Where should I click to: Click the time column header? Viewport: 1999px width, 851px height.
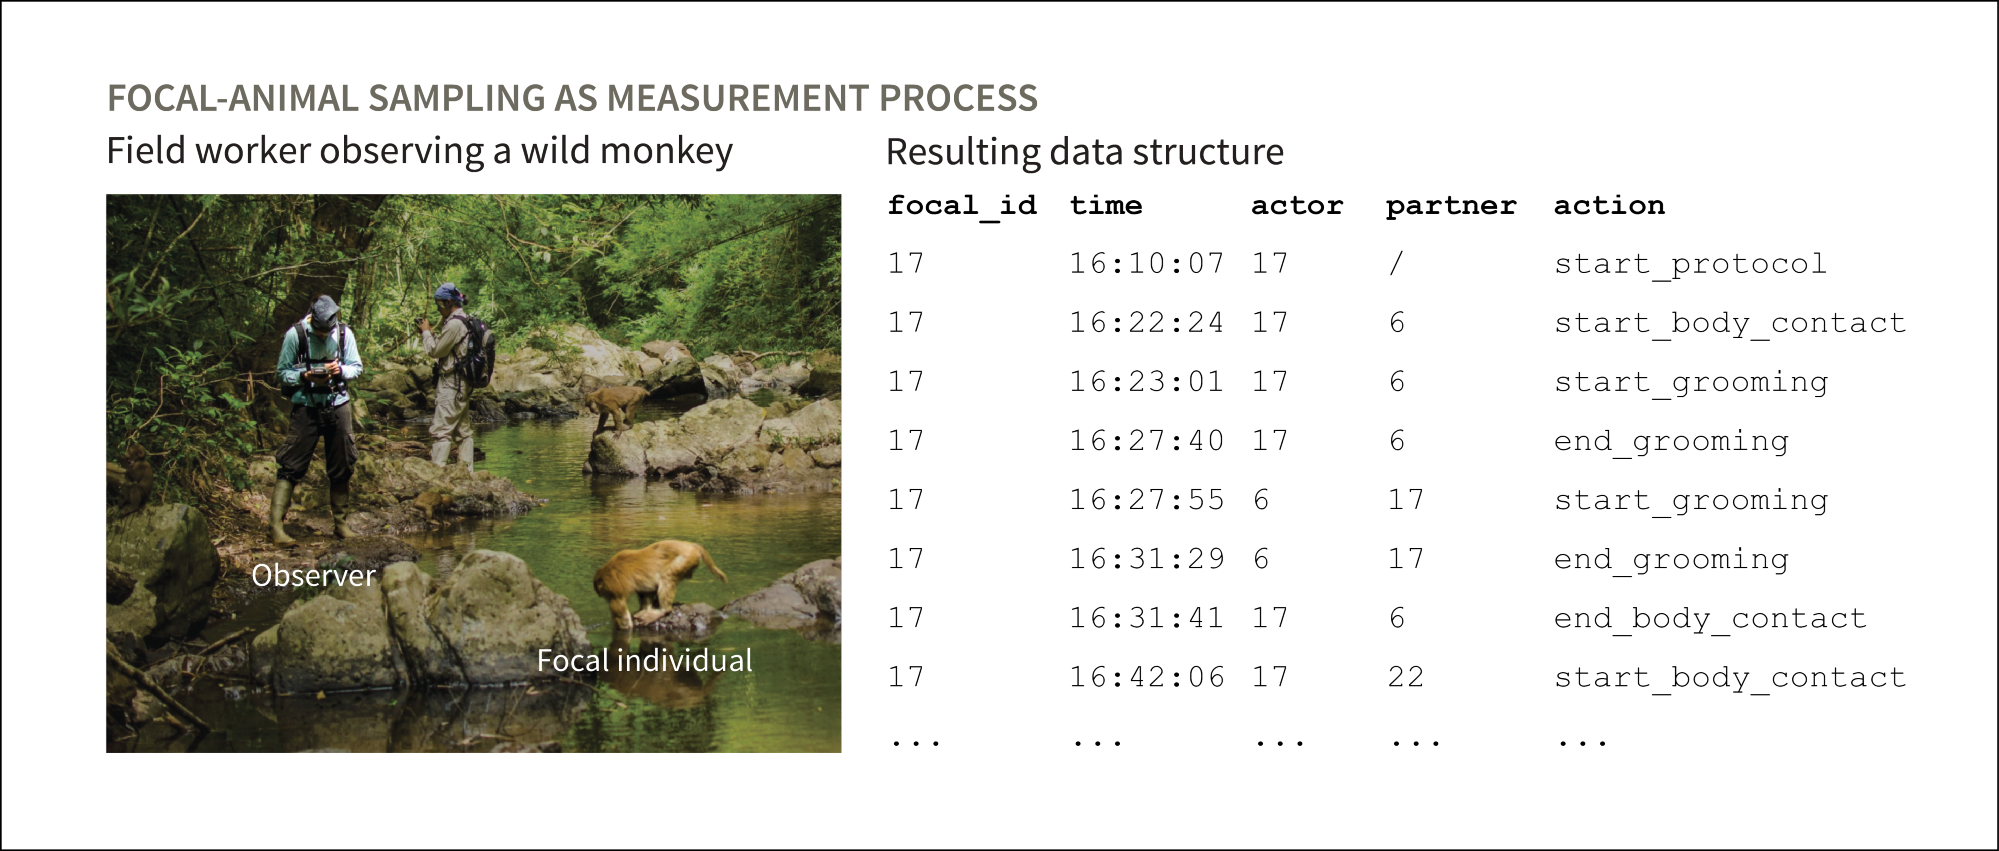1105,206
